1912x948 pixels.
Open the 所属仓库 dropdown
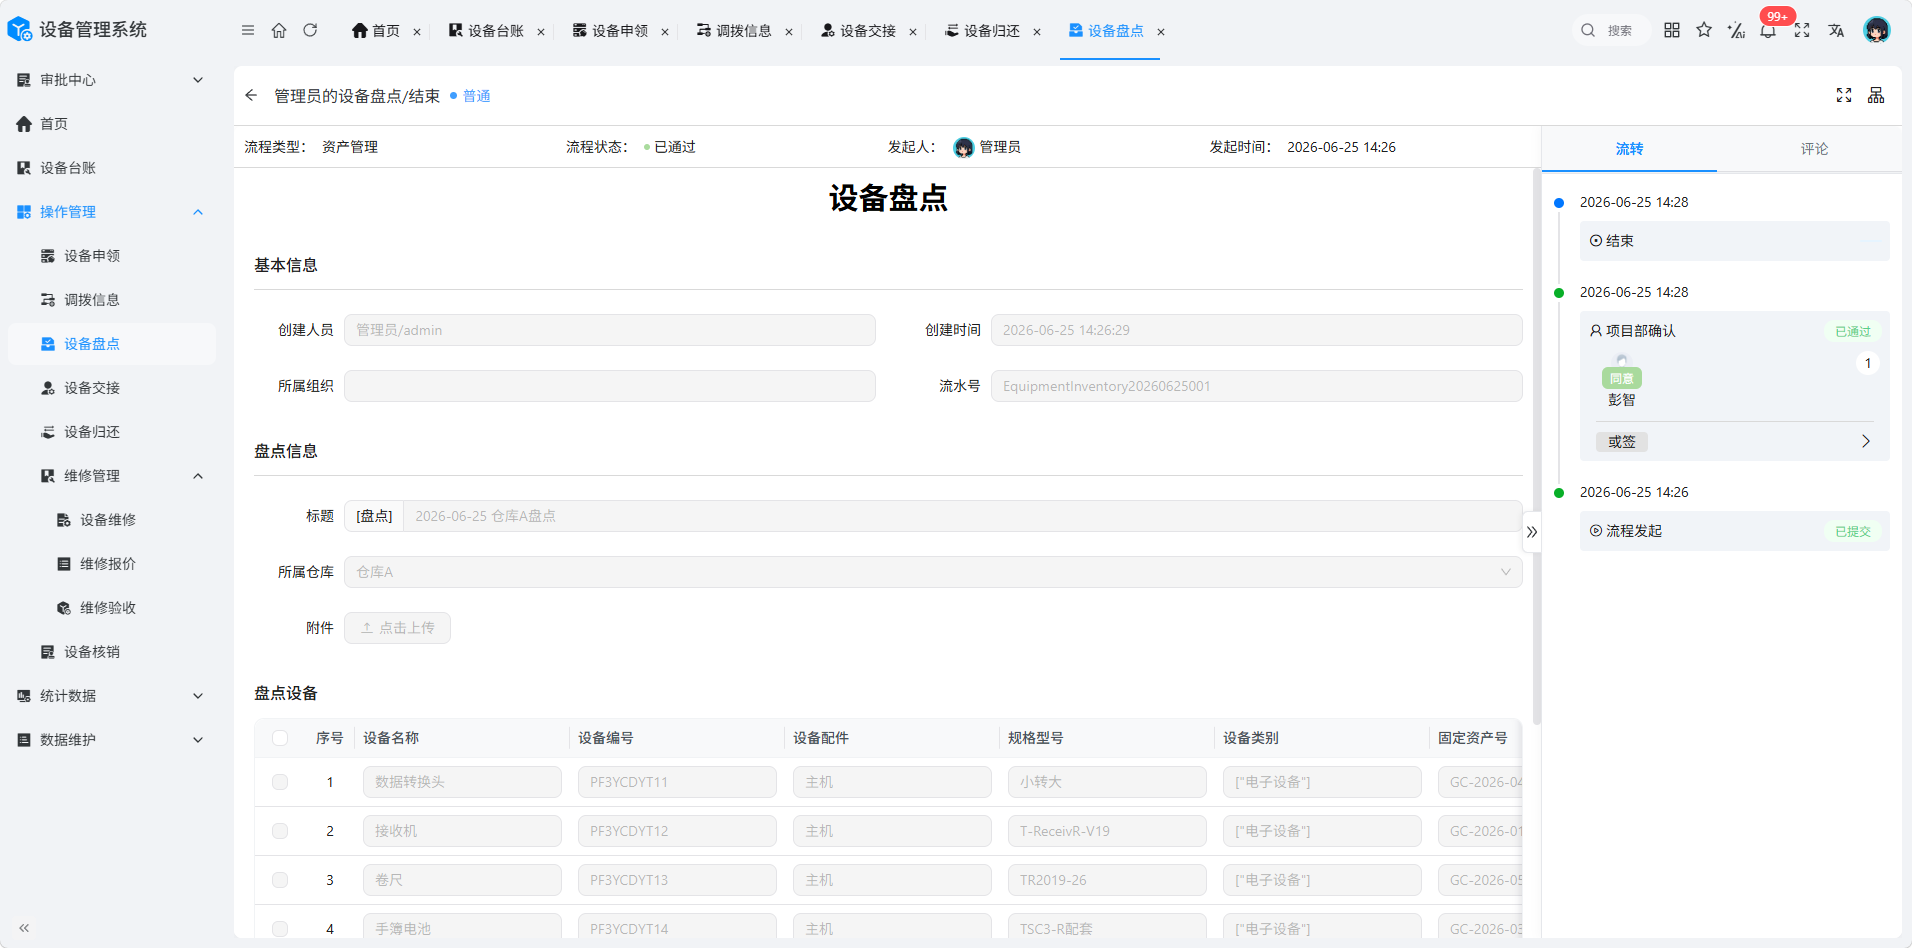pos(933,572)
